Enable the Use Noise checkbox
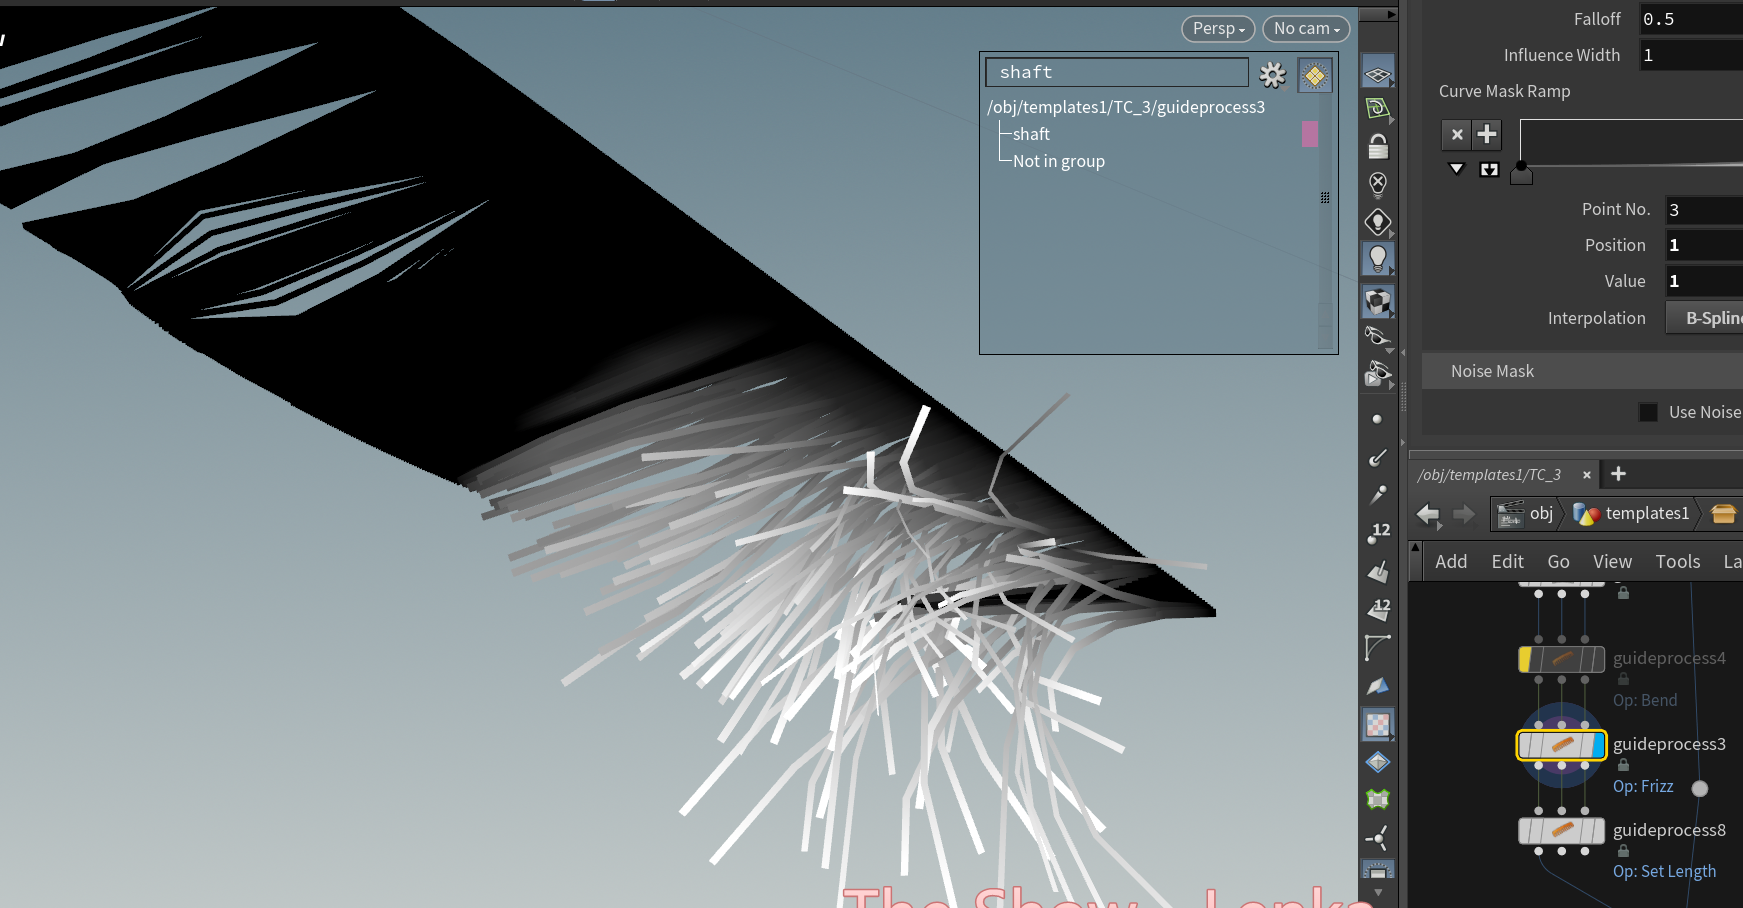 [x=1648, y=412]
